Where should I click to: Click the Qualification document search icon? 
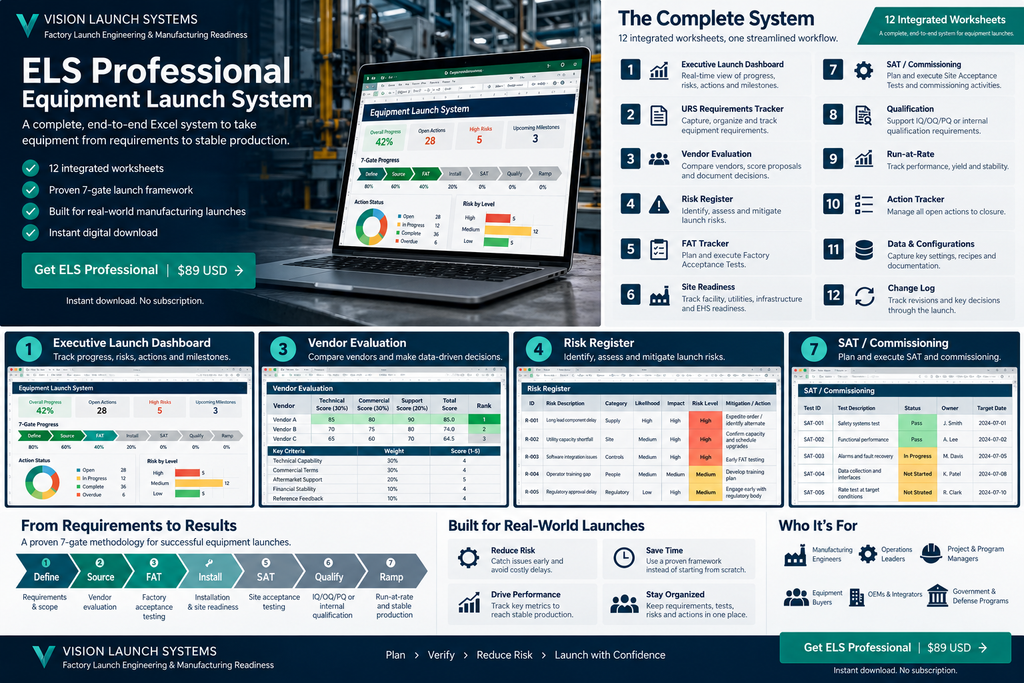[863, 116]
